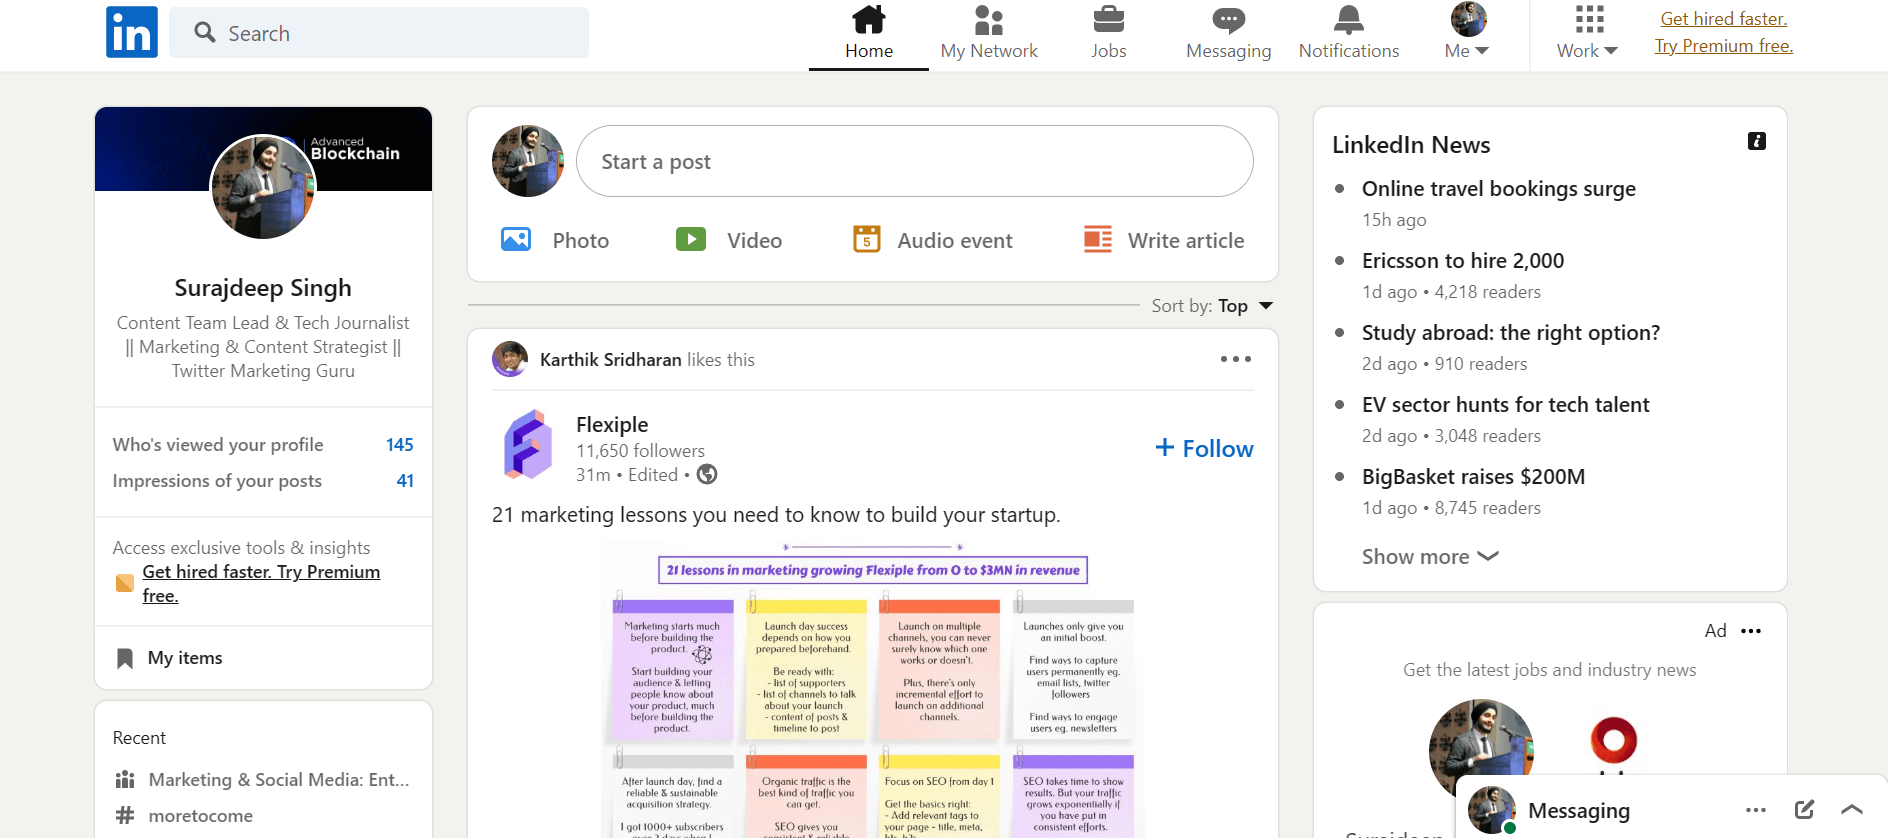This screenshot has width=1888, height=838.
Task: Click the LinkedIn News info icon
Action: pos(1757,141)
